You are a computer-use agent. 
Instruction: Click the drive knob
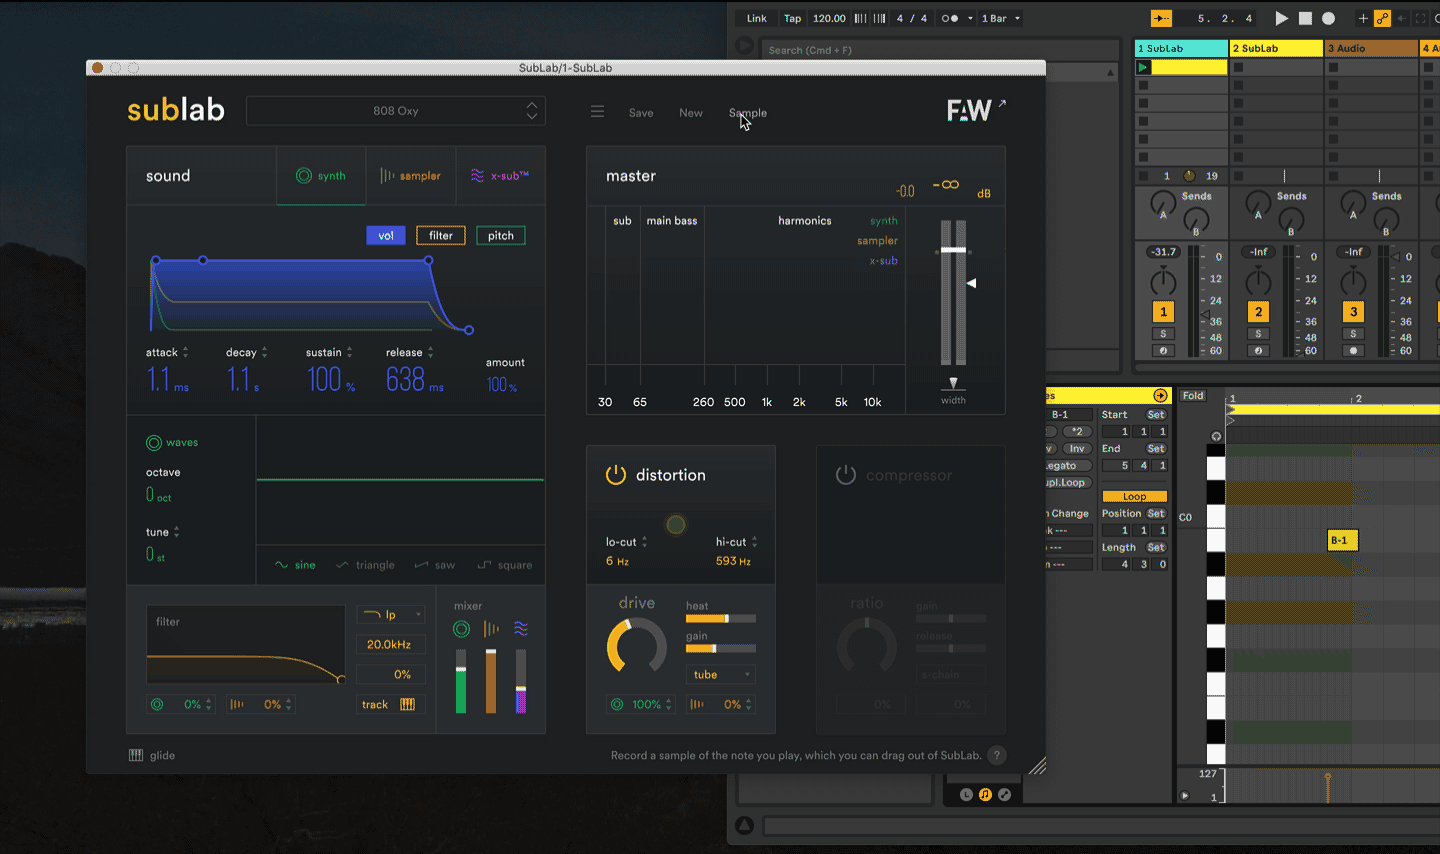[x=637, y=647]
